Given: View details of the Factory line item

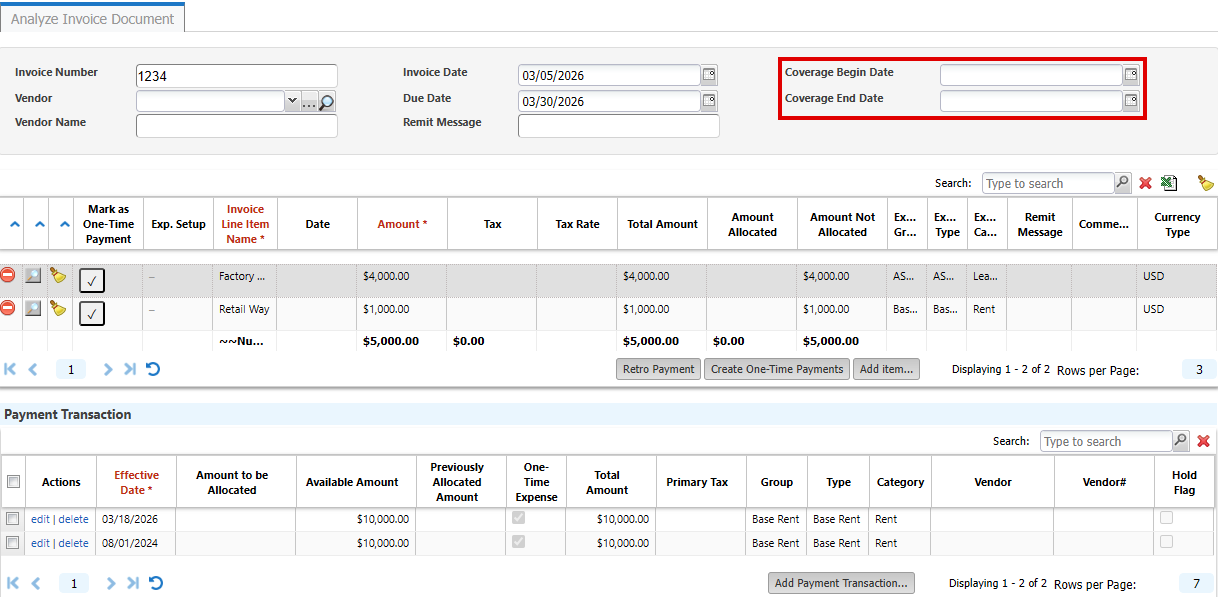Looking at the screenshot, I should coord(34,275).
